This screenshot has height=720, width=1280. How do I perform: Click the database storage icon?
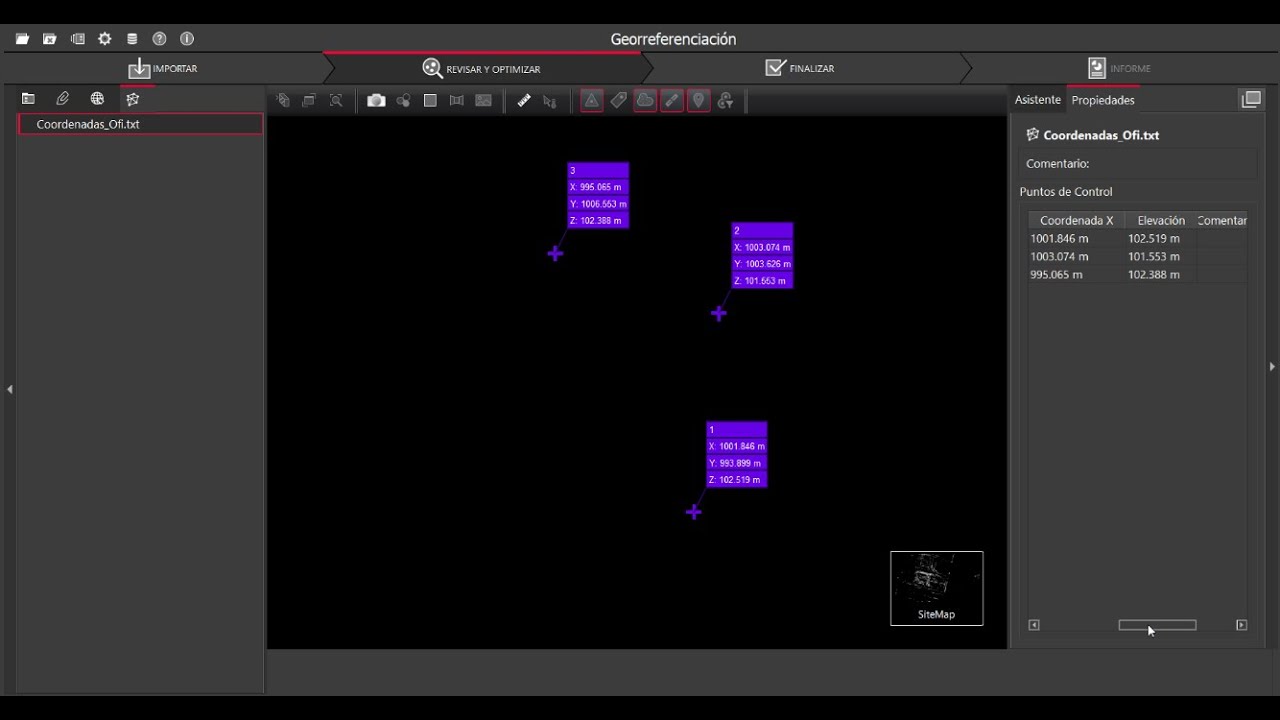[132, 39]
